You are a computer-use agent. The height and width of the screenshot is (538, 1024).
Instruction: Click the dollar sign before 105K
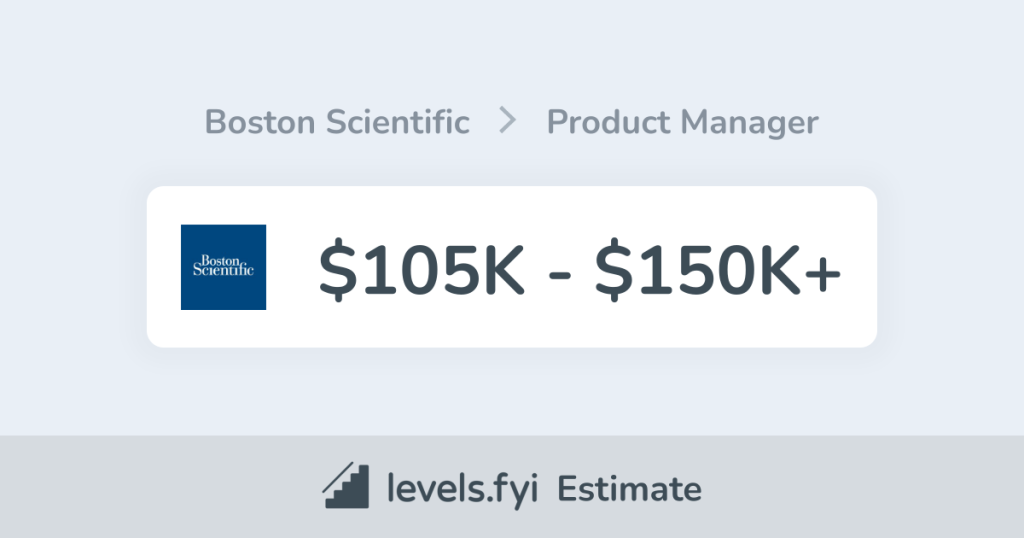click(337, 268)
